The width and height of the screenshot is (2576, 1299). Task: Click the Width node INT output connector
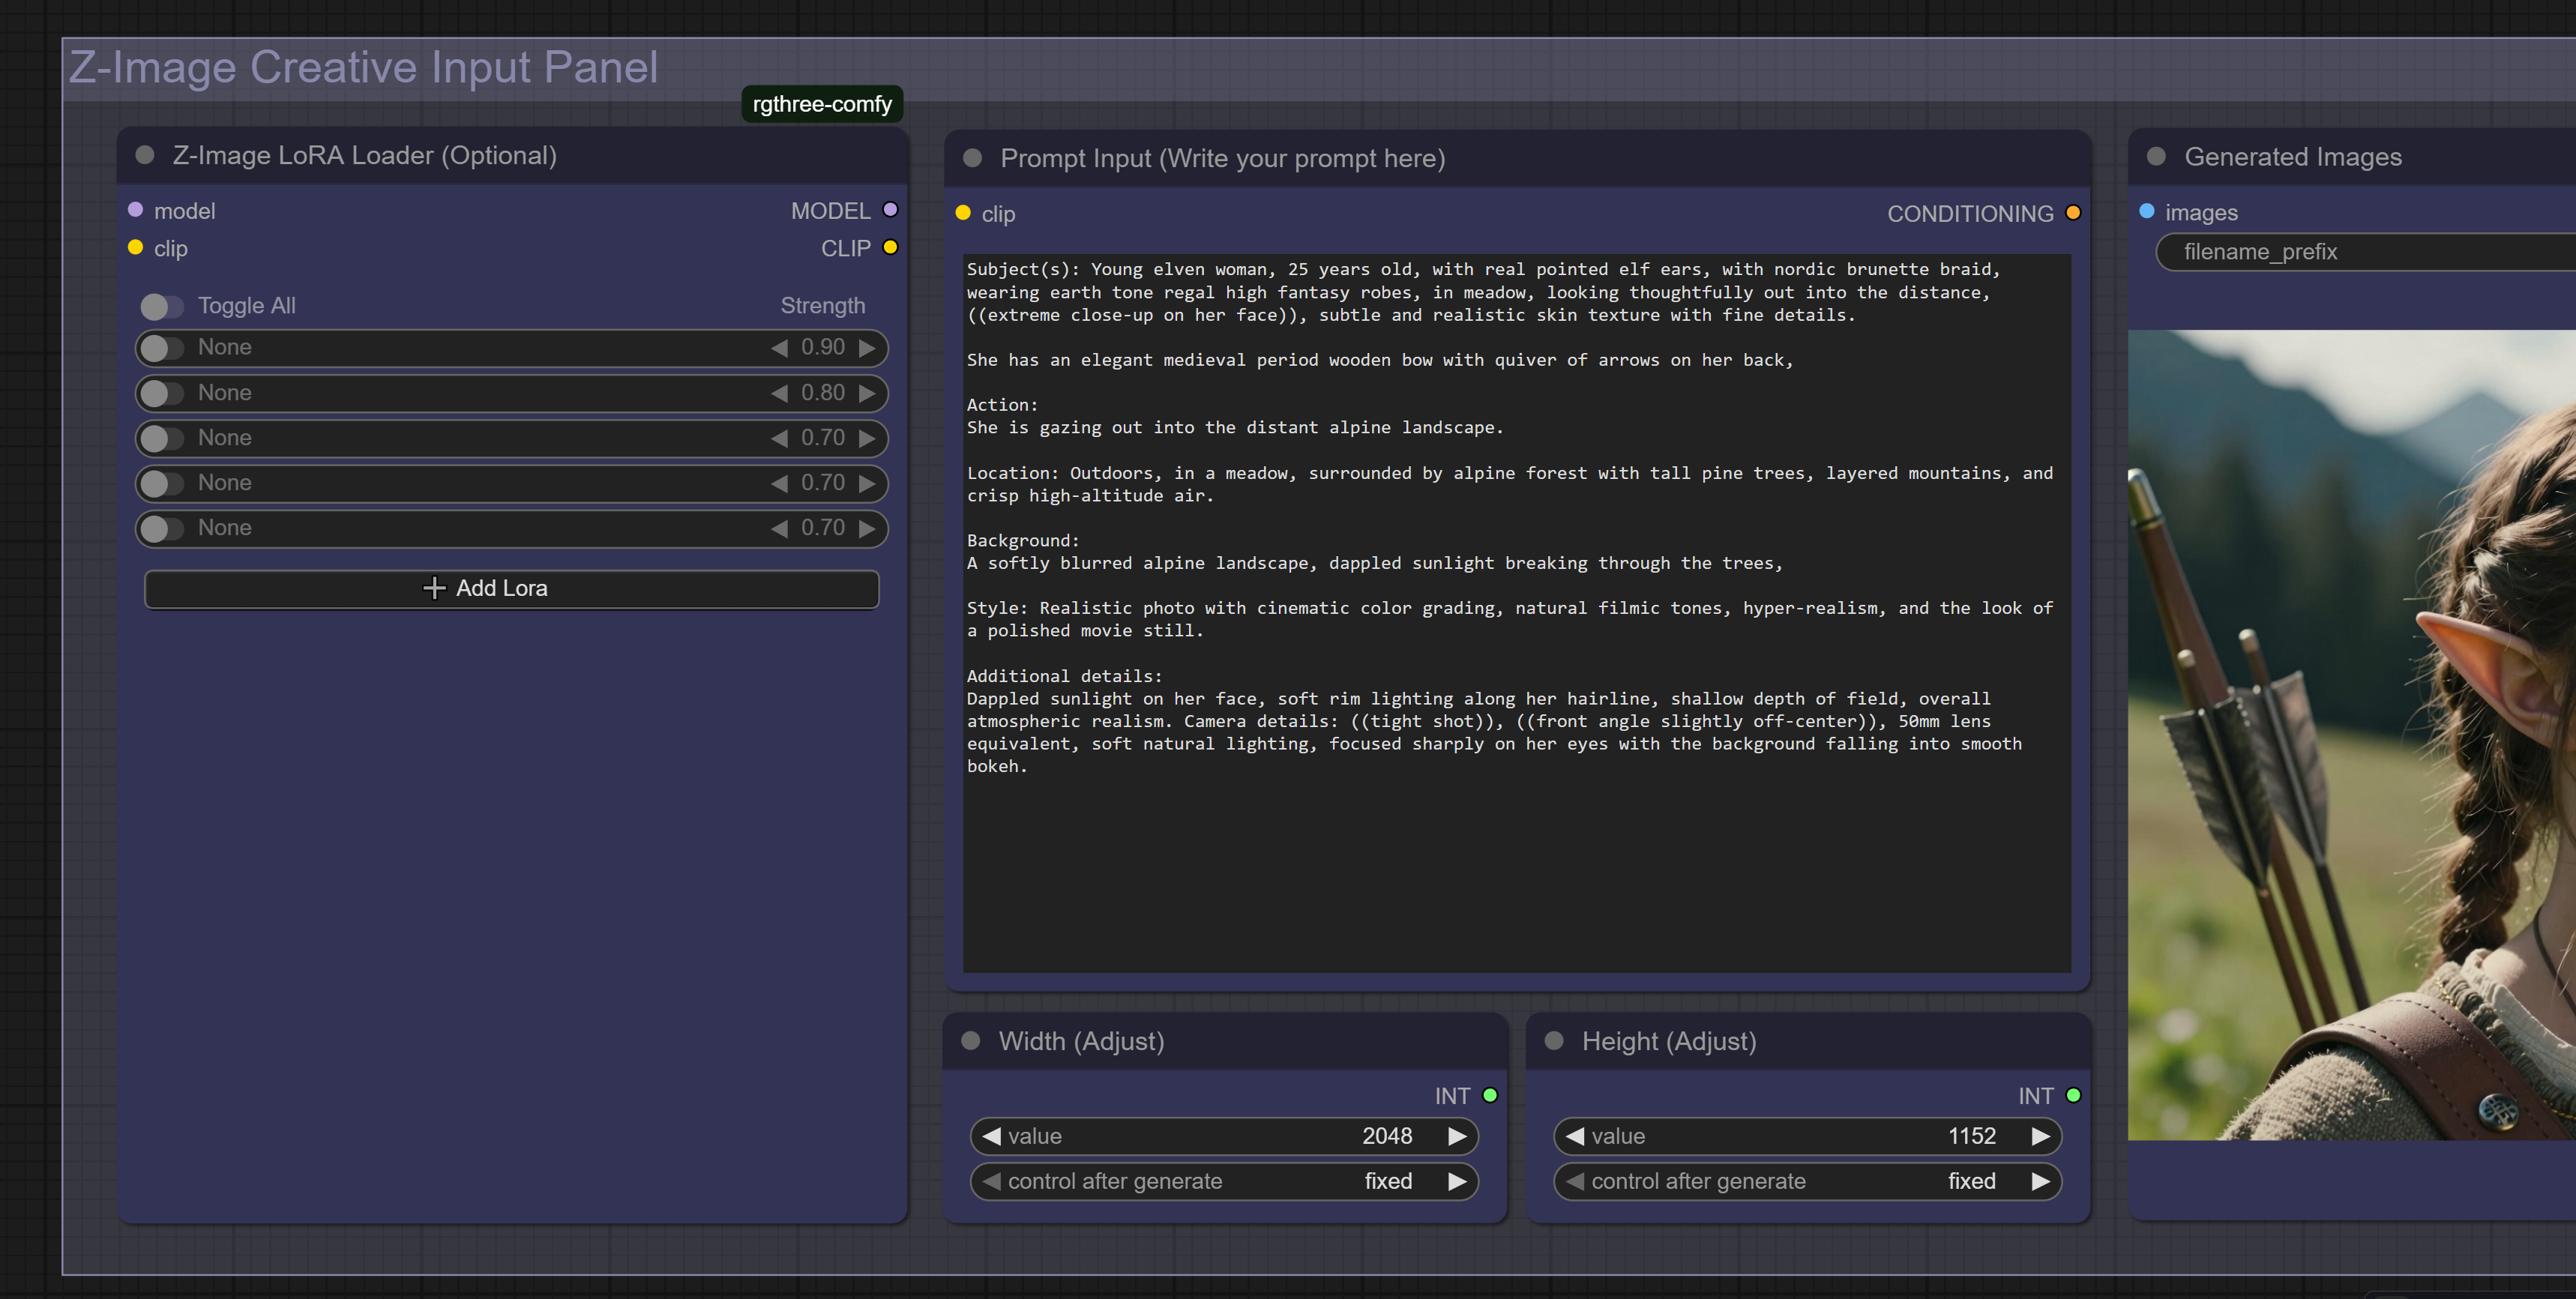[x=1490, y=1095]
